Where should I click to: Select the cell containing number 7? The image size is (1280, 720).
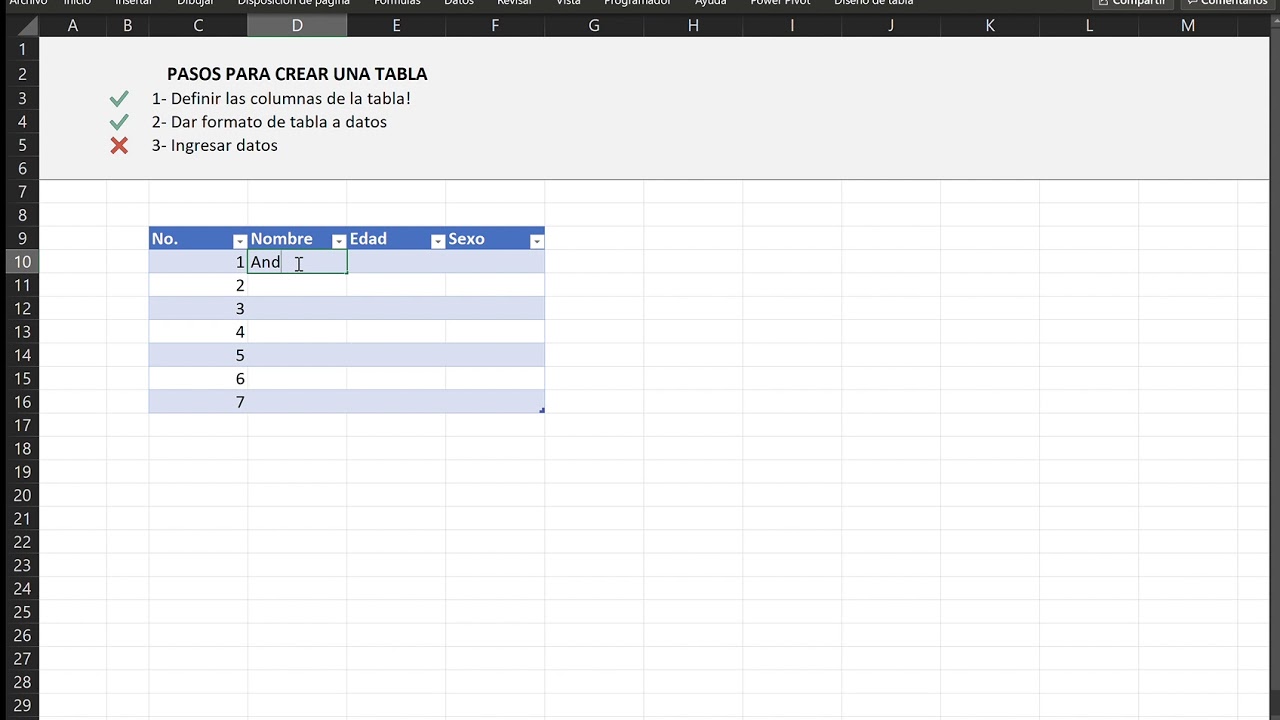(198, 402)
